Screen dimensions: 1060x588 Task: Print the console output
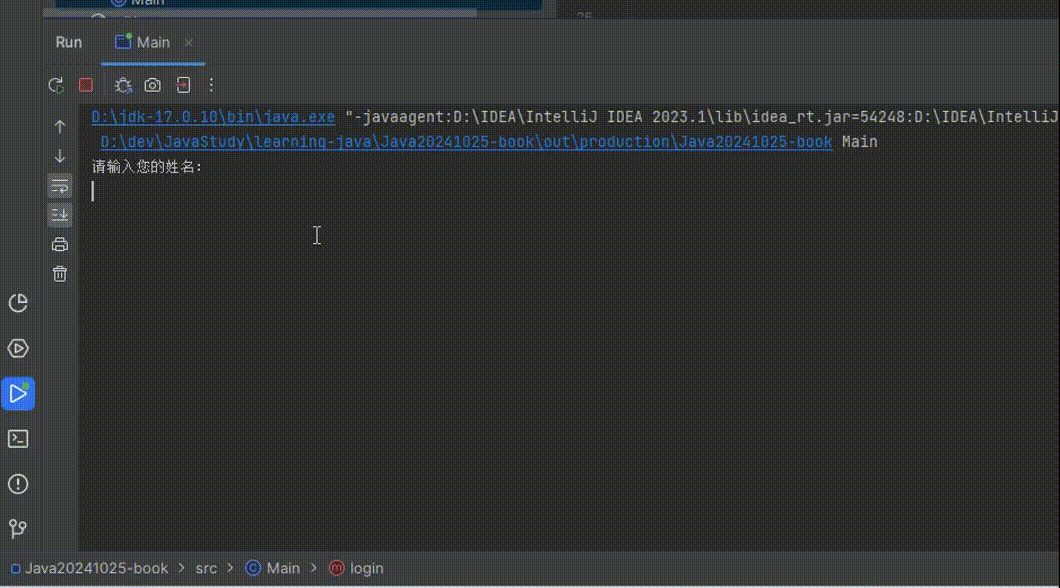(x=59, y=245)
